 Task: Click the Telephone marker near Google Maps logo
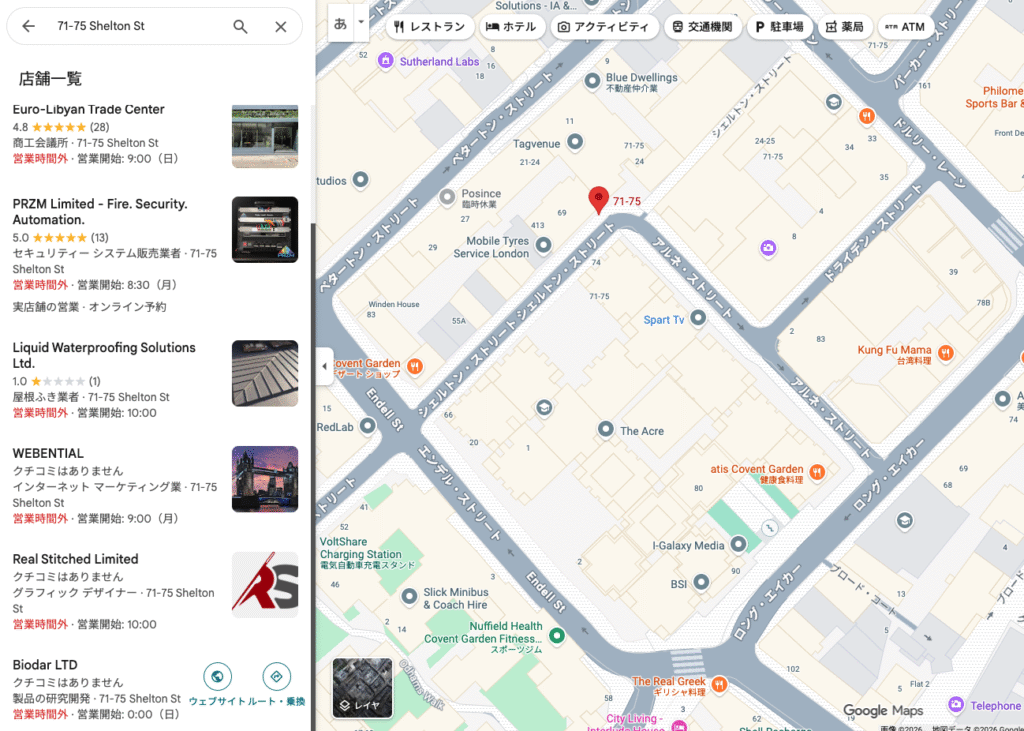pyautogui.click(x=956, y=705)
